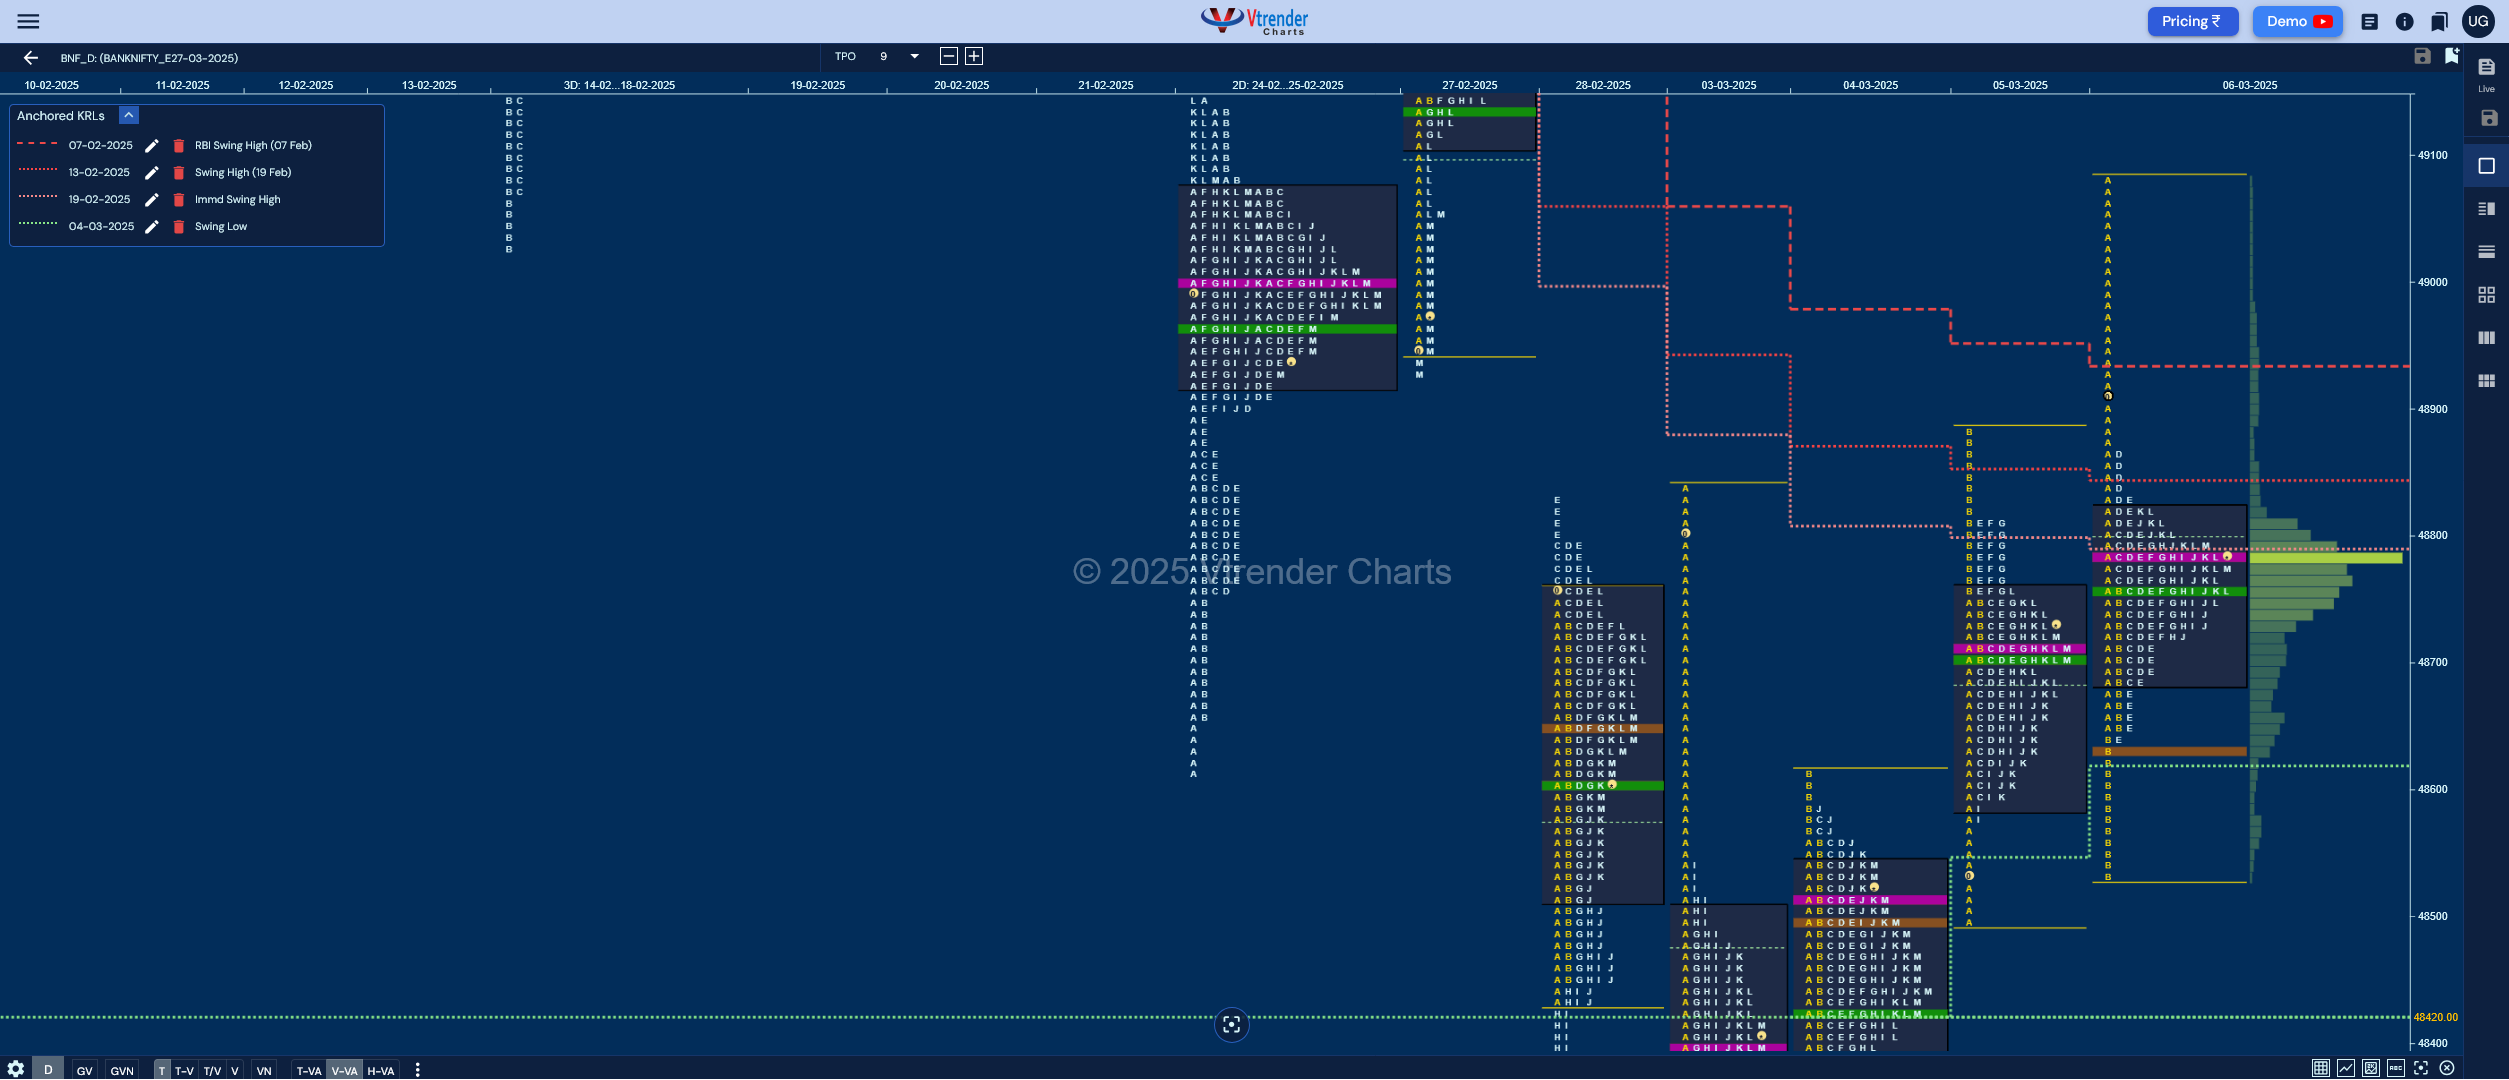Select the VN view tab
This screenshot has height=1080, width=2509.
[264, 1070]
